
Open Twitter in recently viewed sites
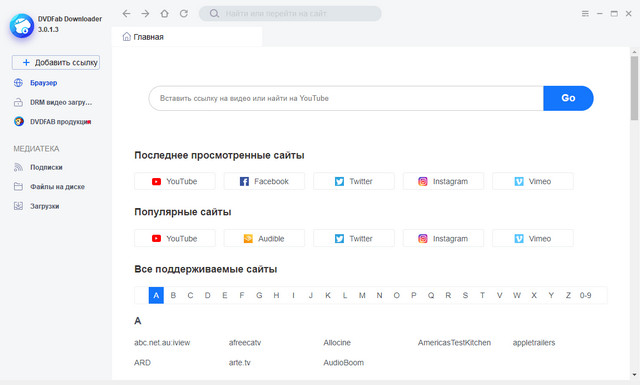354,181
